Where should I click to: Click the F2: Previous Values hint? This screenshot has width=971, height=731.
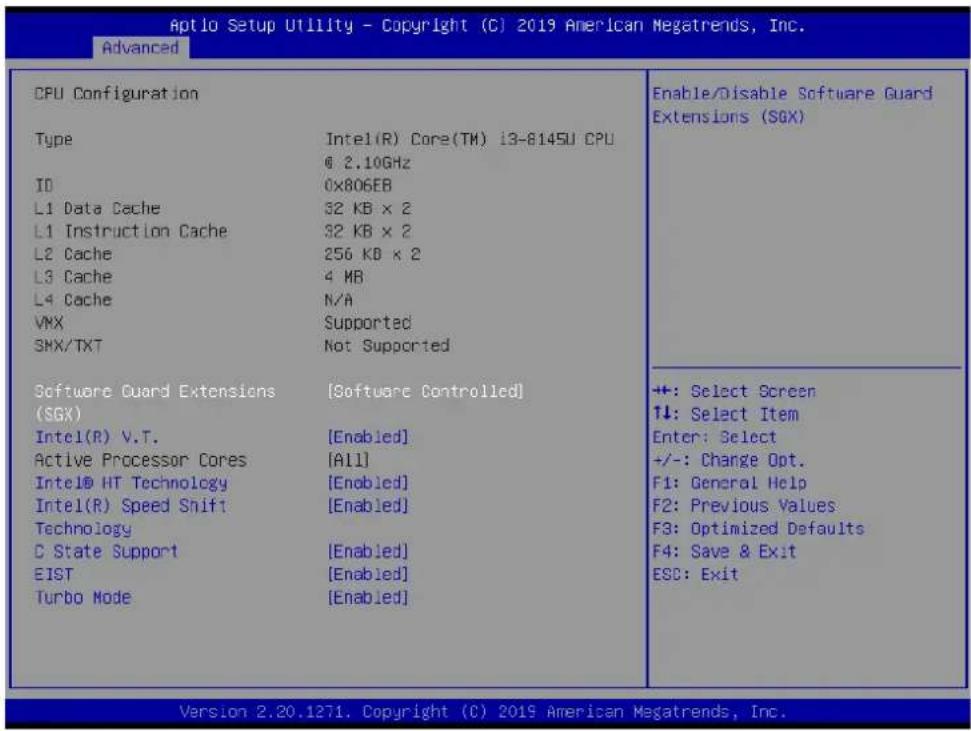tap(744, 506)
